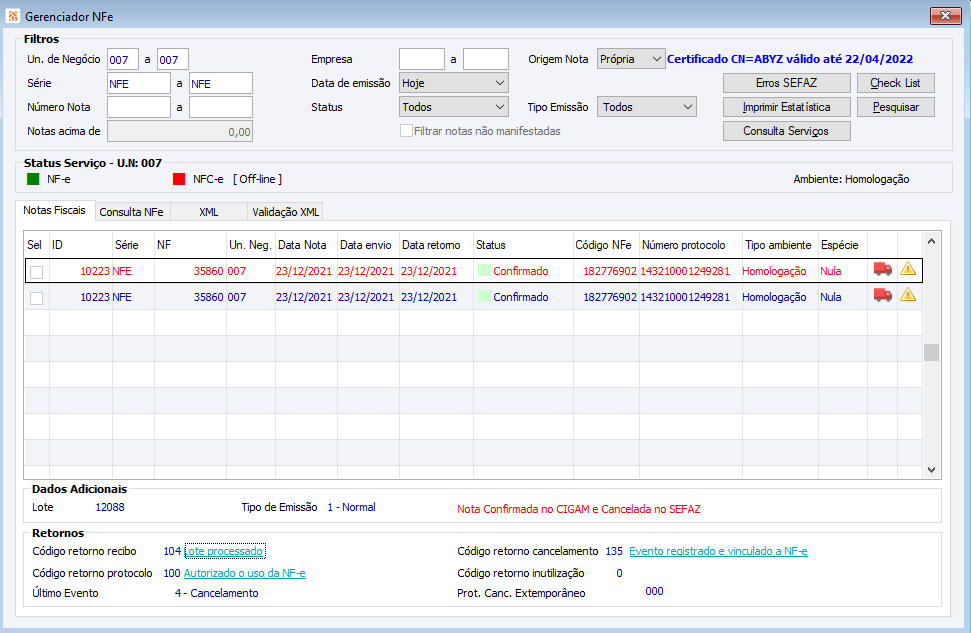Click the red truck icon in first row
The width and height of the screenshot is (971, 633).
tap(882, 269)
